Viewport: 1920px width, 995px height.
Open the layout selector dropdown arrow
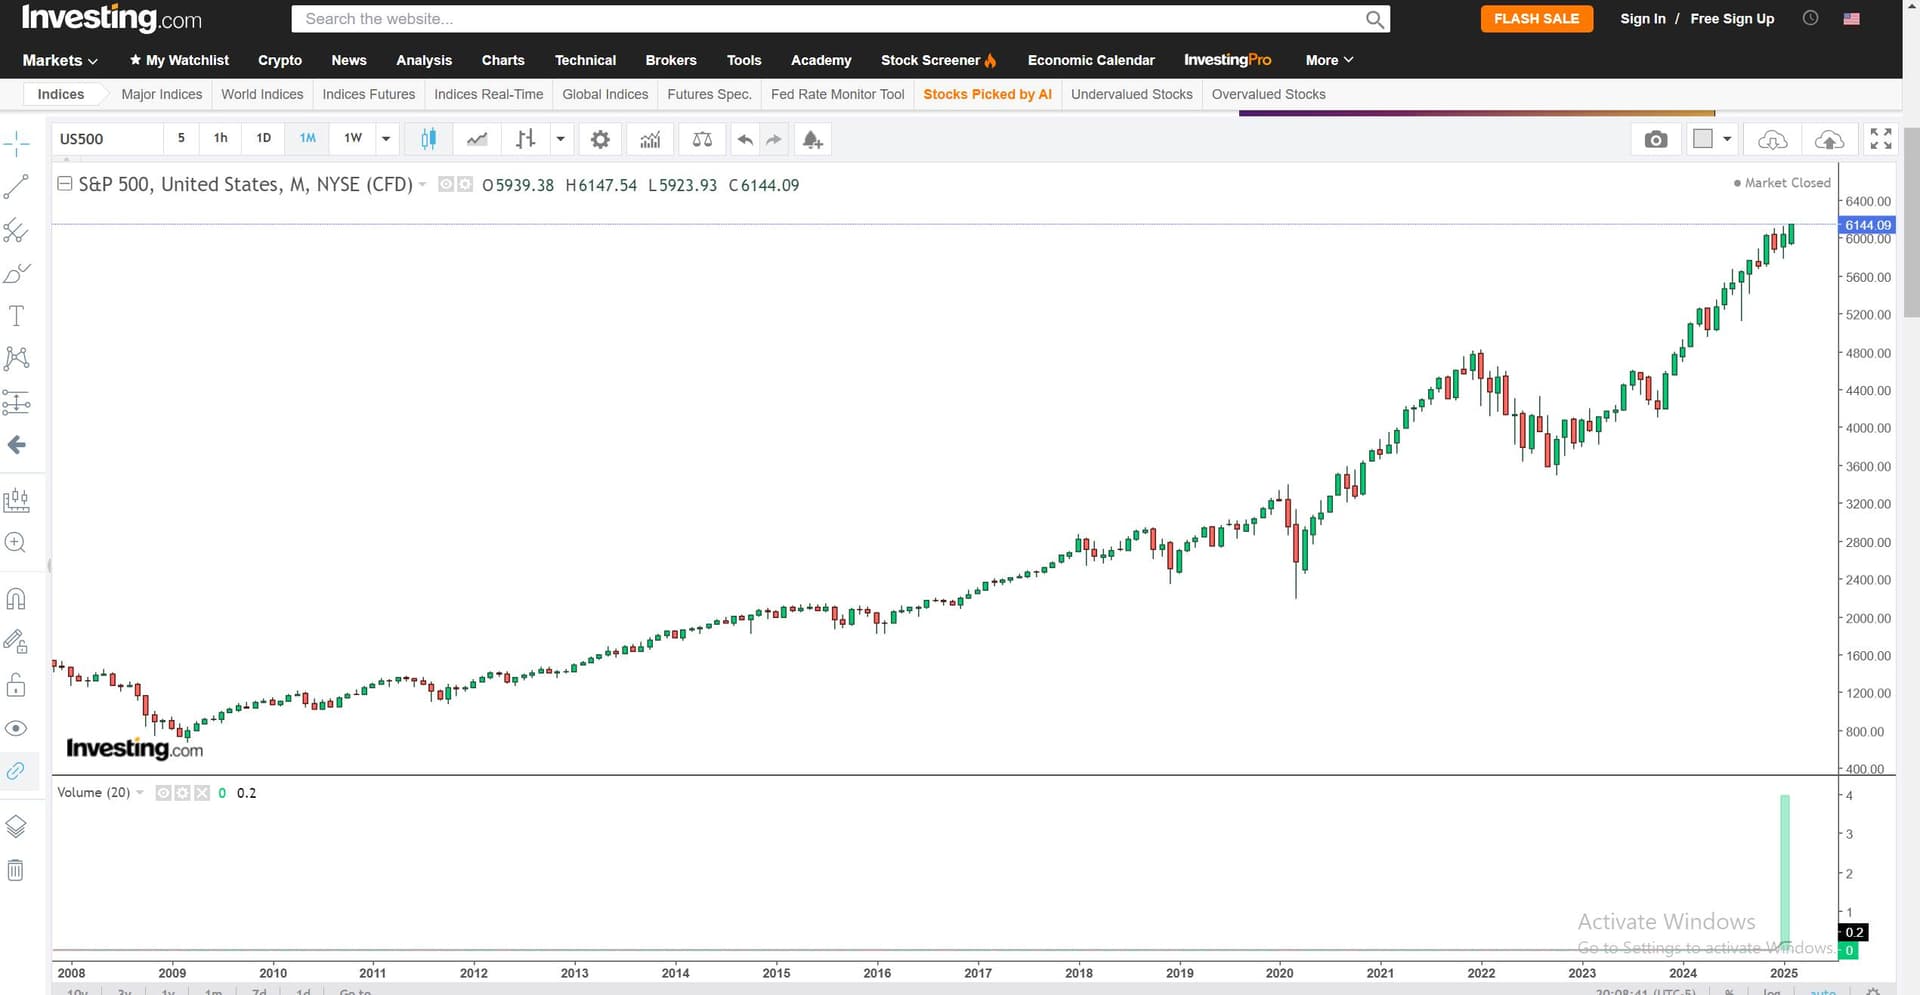(1727, 139)
